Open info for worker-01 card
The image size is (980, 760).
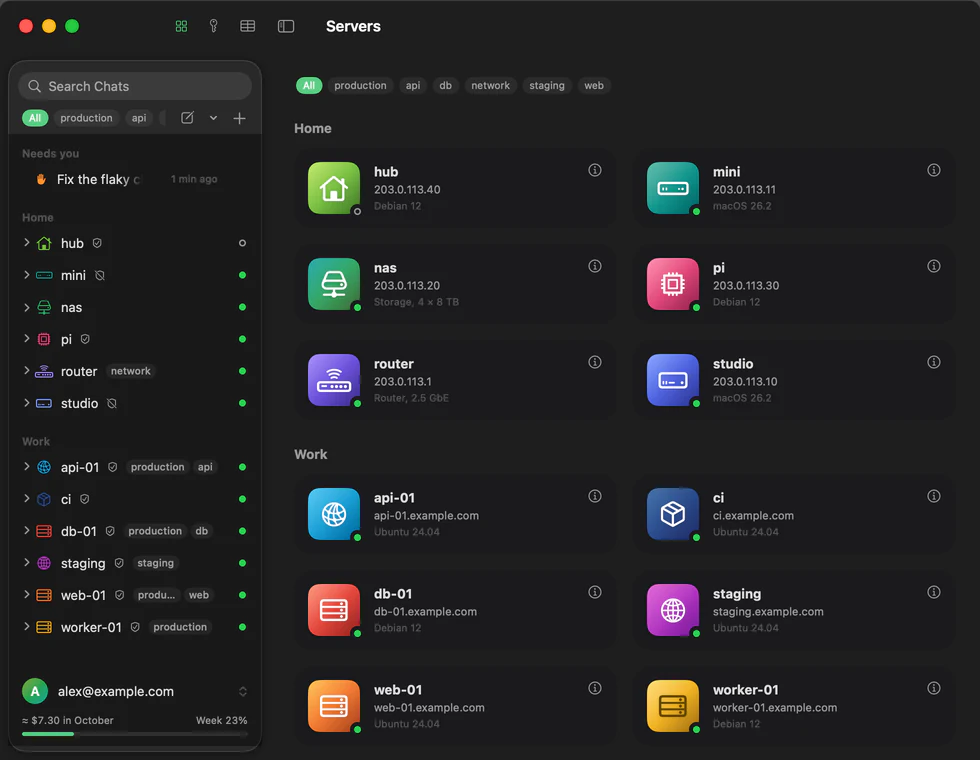coord(934,688)
